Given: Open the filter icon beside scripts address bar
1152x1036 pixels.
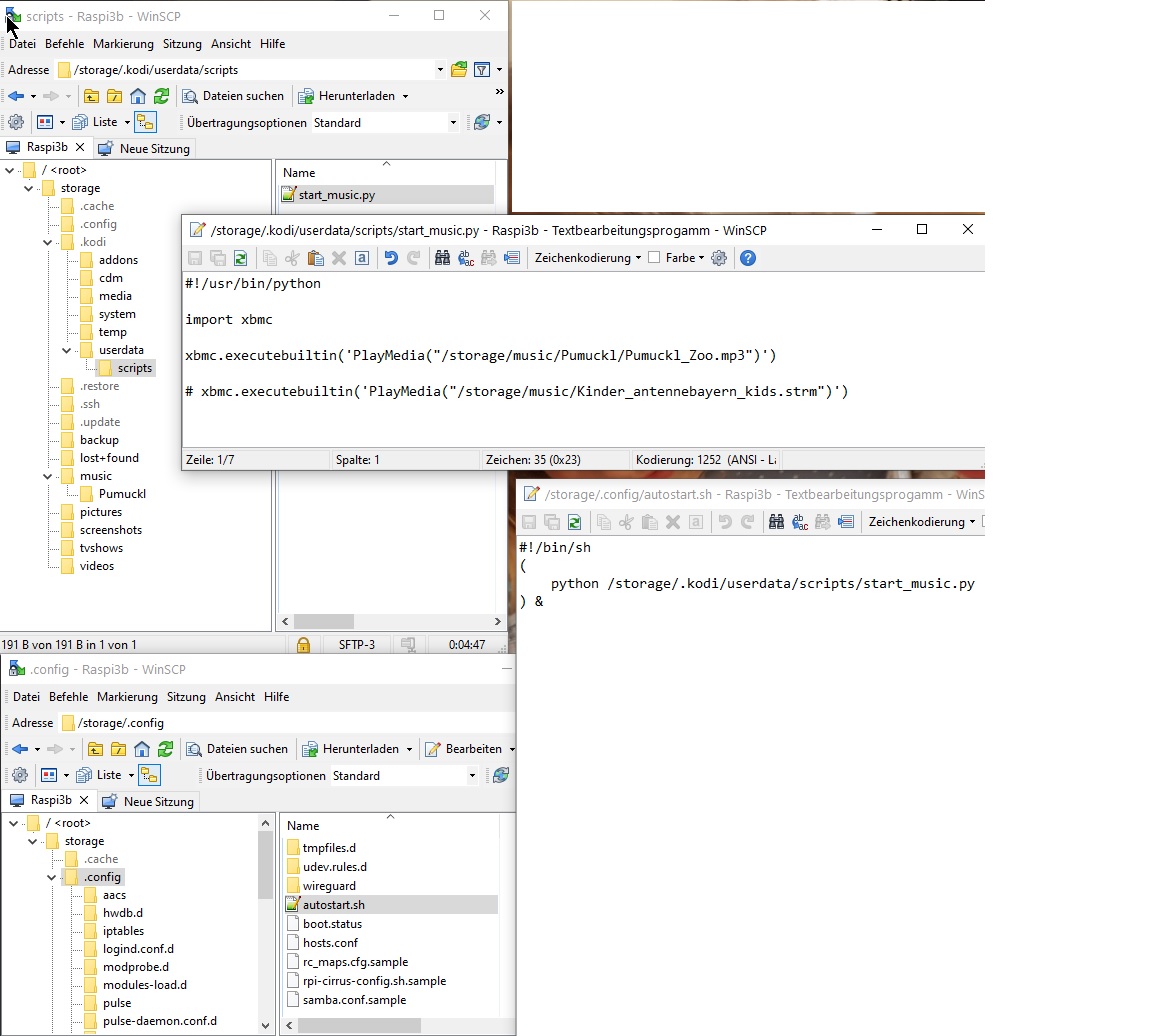Looking at the screenshot, I should (x=482, y=70).
